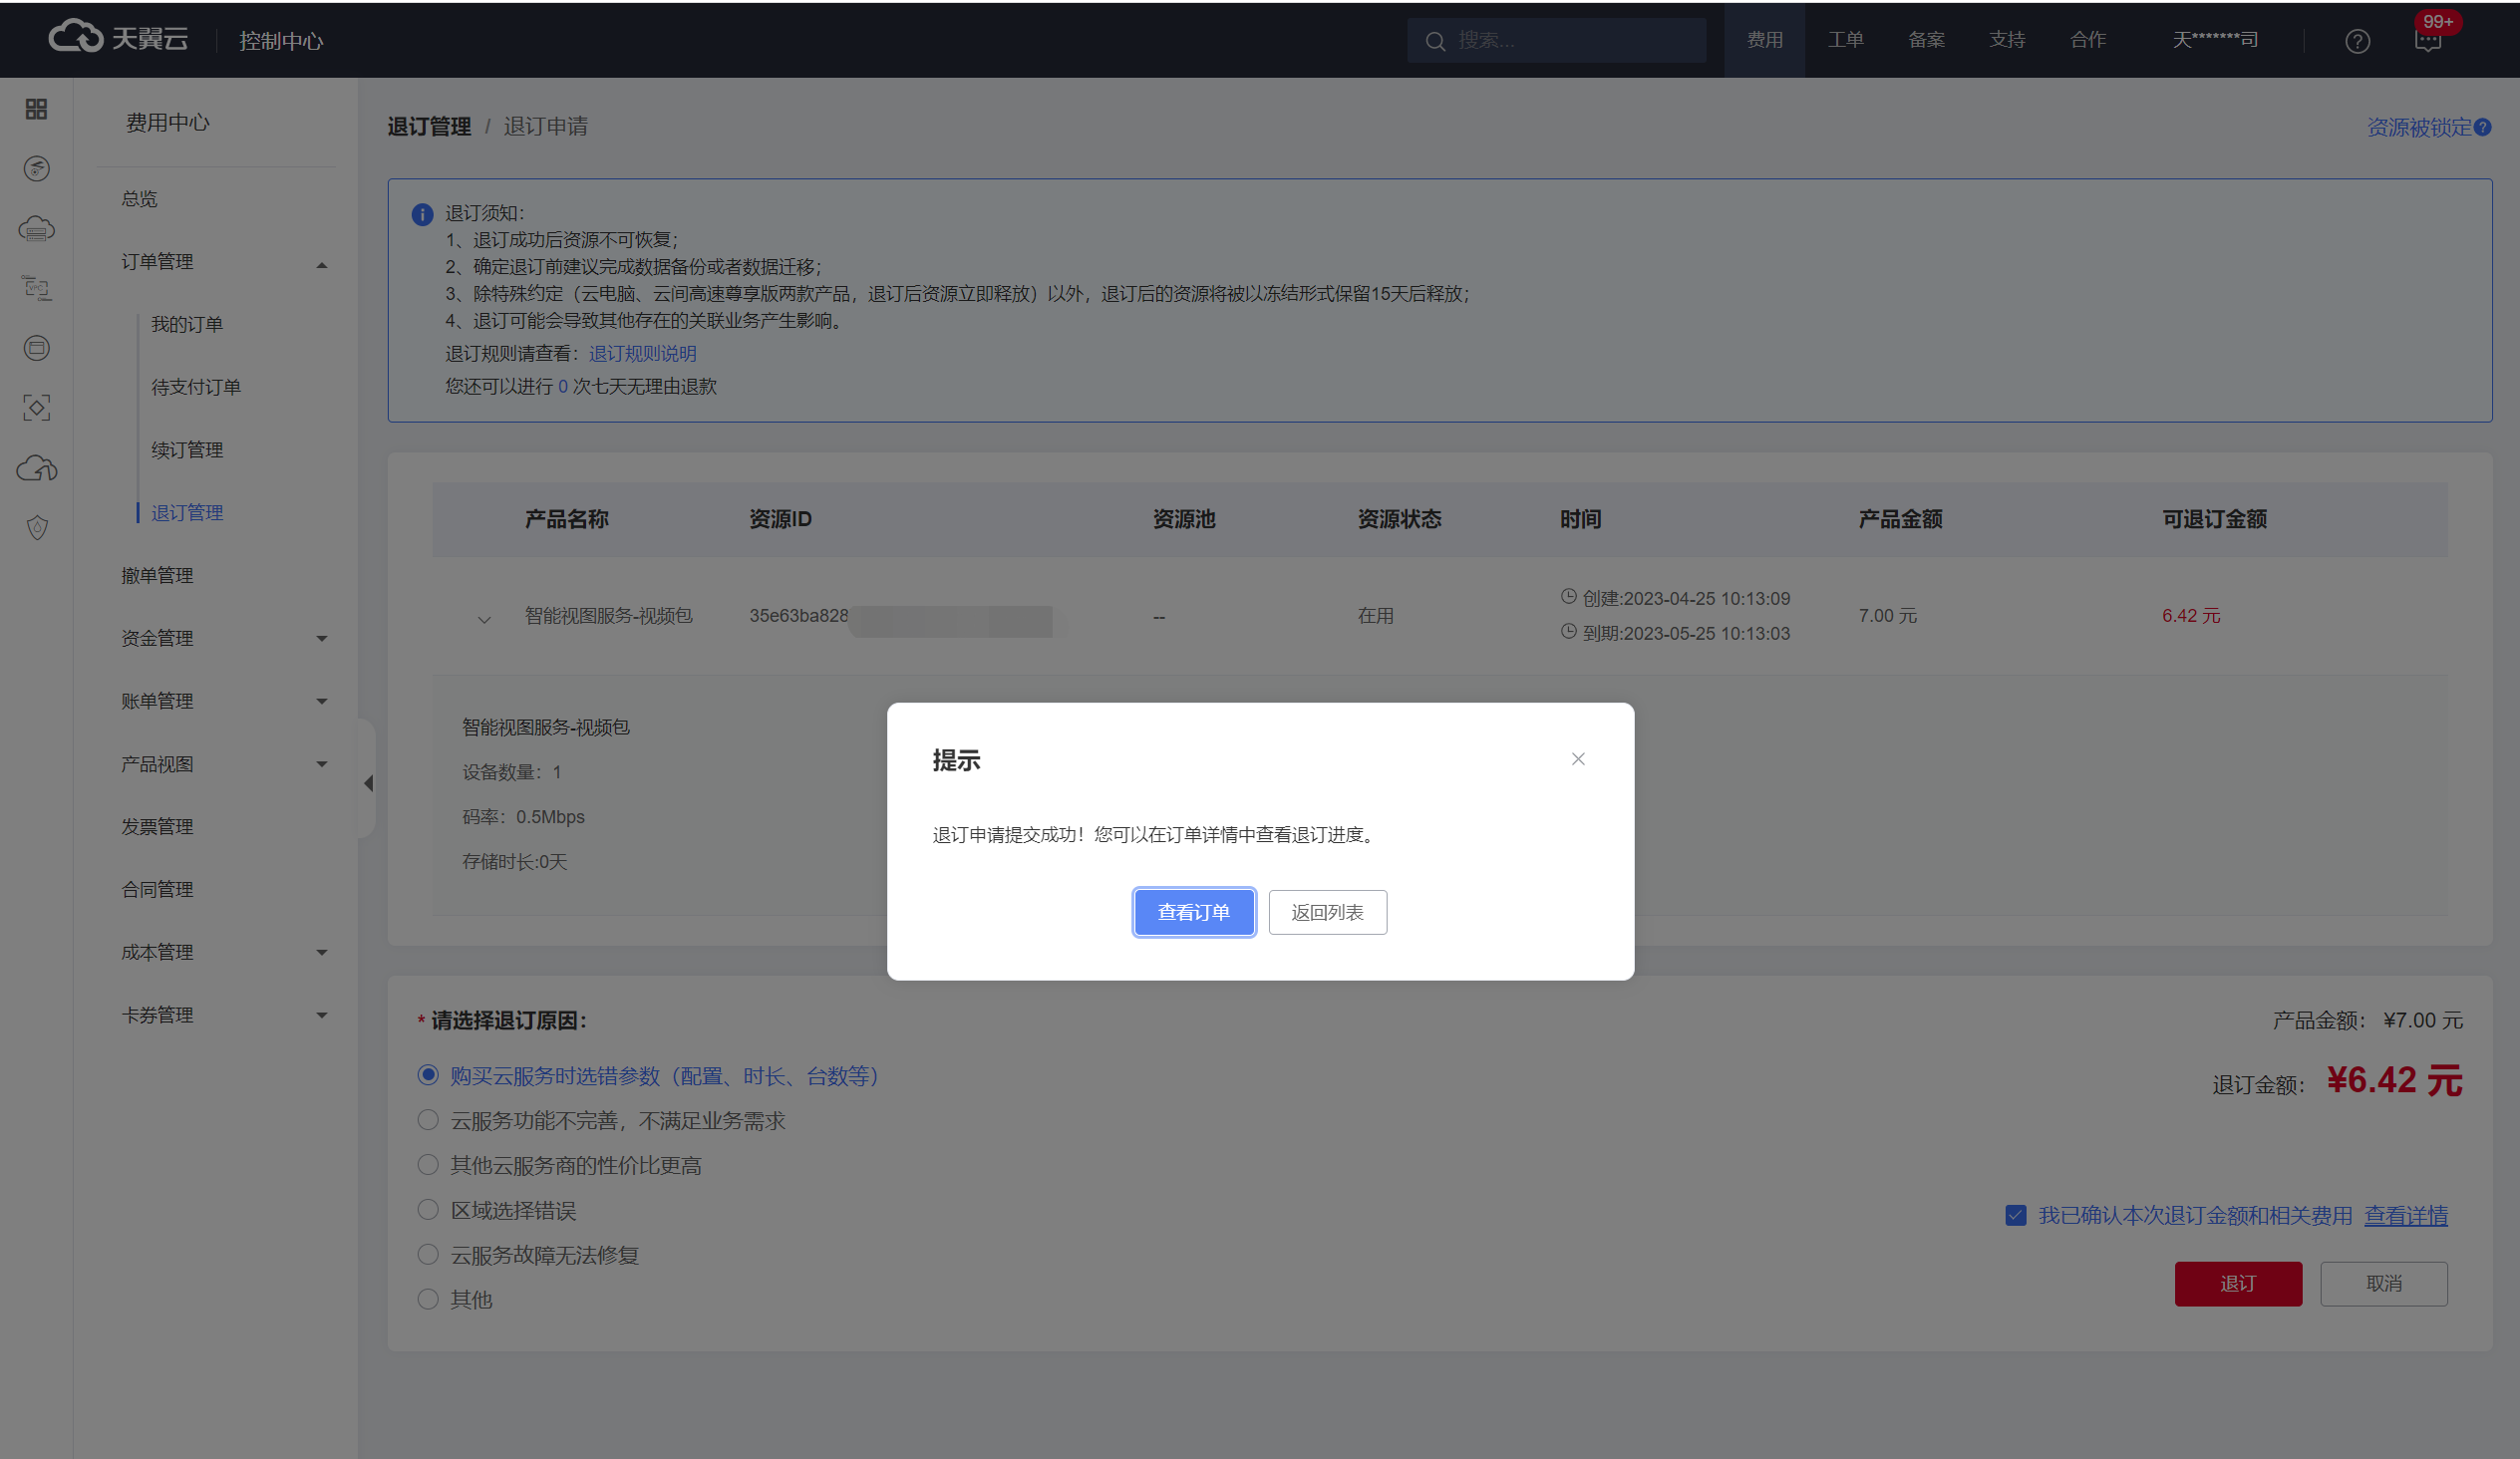Click the 查看订单 button
Screen dimensions: 2520x1459
tap(1193, 912)
